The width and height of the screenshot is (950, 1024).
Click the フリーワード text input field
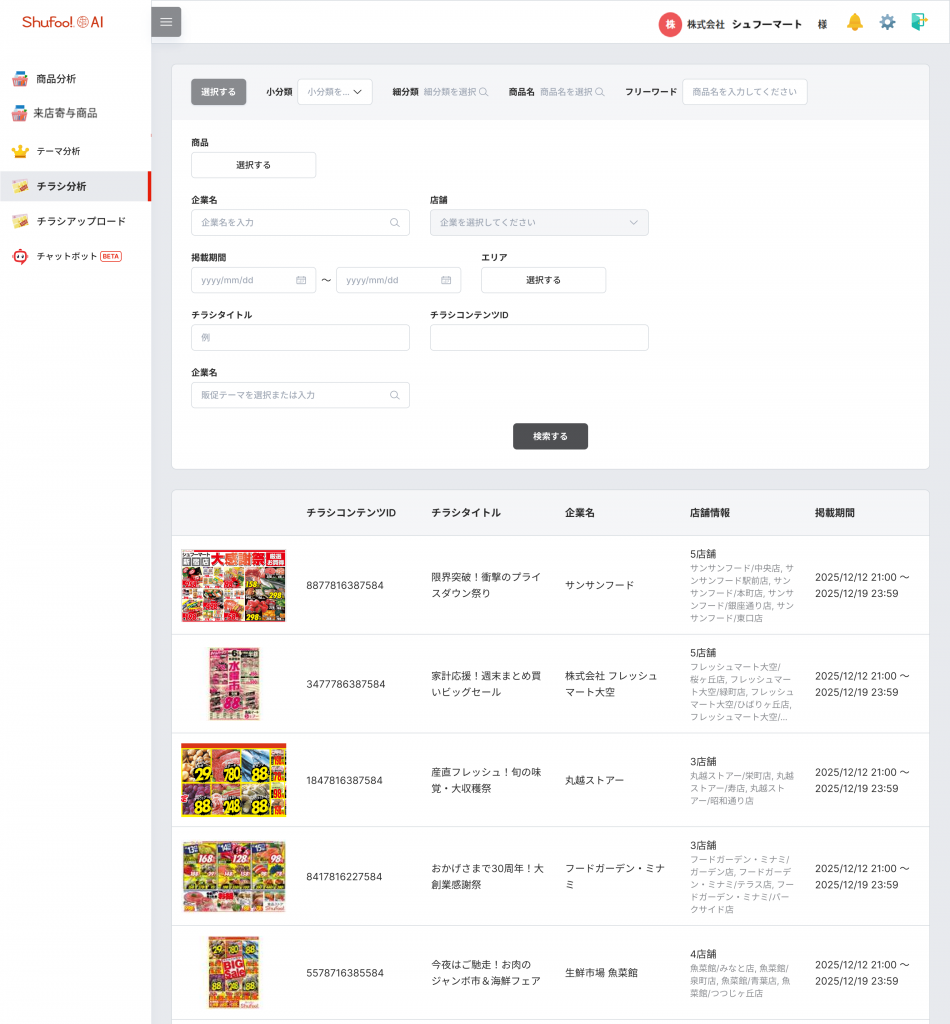coord(744,92)
